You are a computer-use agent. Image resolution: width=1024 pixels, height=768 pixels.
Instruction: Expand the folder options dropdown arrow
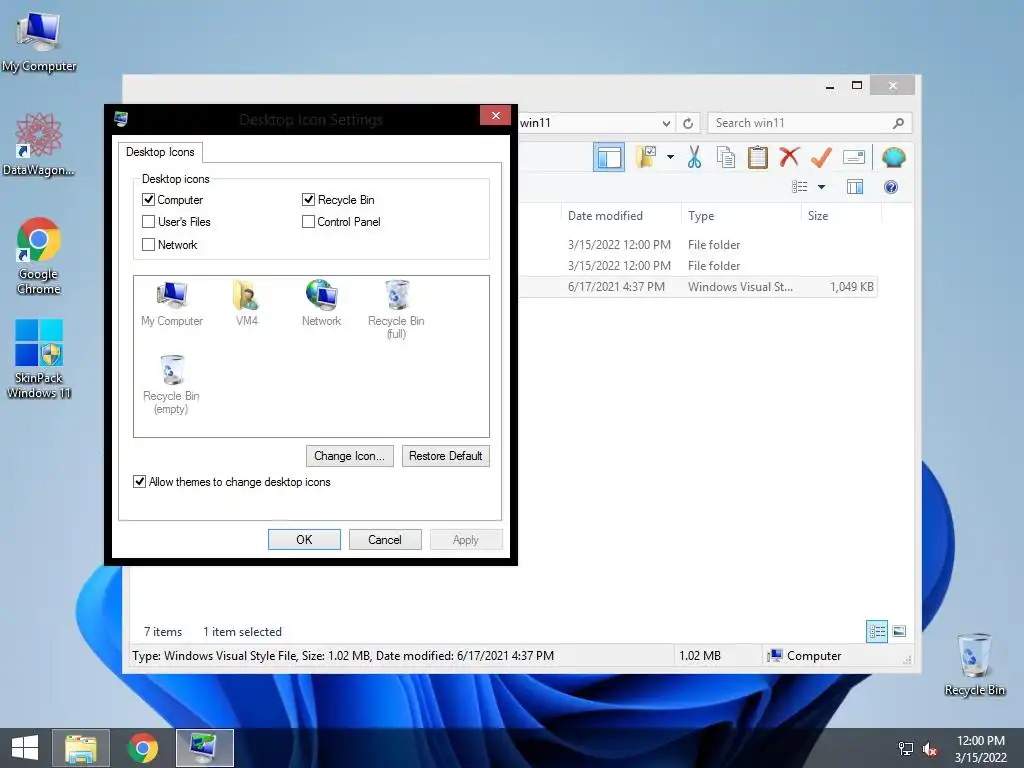coord(670,157)
